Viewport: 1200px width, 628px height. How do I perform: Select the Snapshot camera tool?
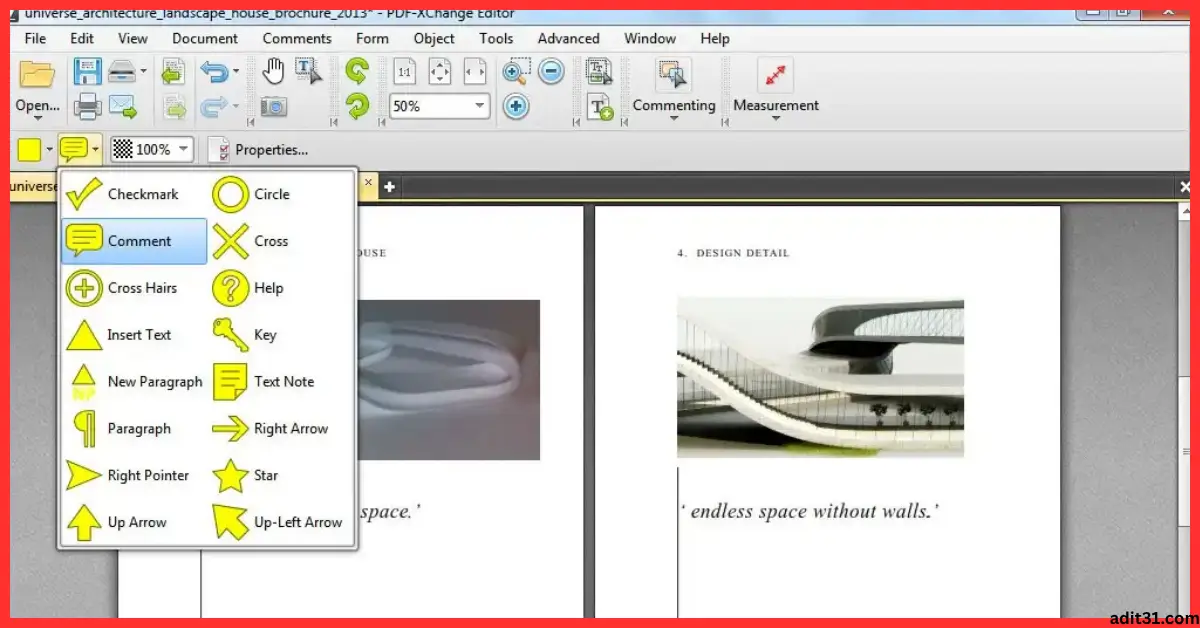coord(274,105)
